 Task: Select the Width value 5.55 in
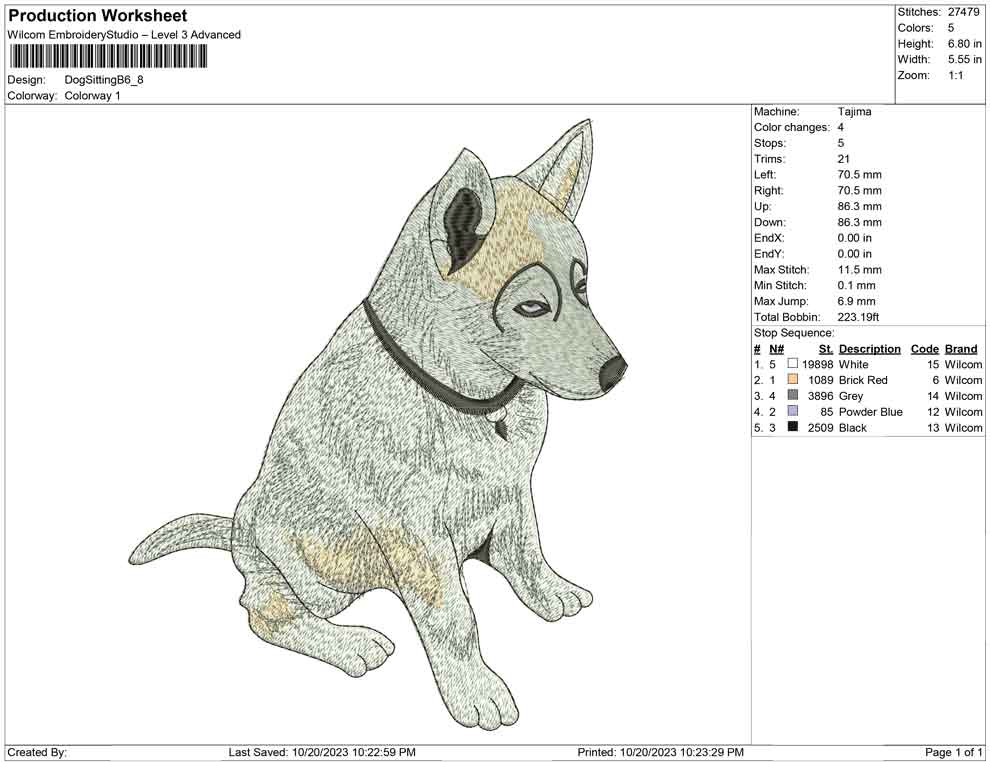coord(964,59)
